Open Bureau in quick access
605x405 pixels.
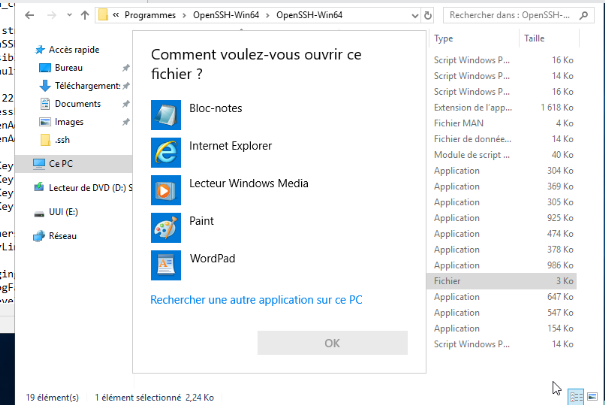[x=69, y=67]
